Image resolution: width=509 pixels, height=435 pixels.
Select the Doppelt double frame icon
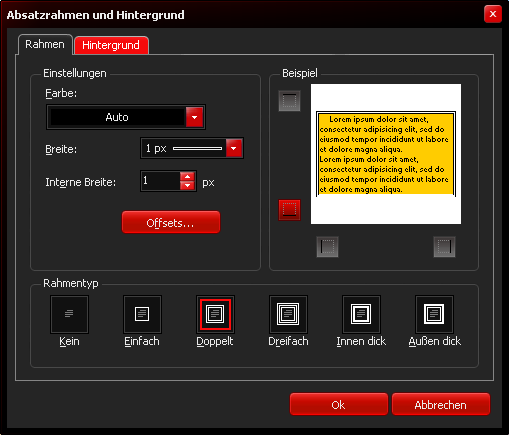pyautogui.click(x=215, y=314)
